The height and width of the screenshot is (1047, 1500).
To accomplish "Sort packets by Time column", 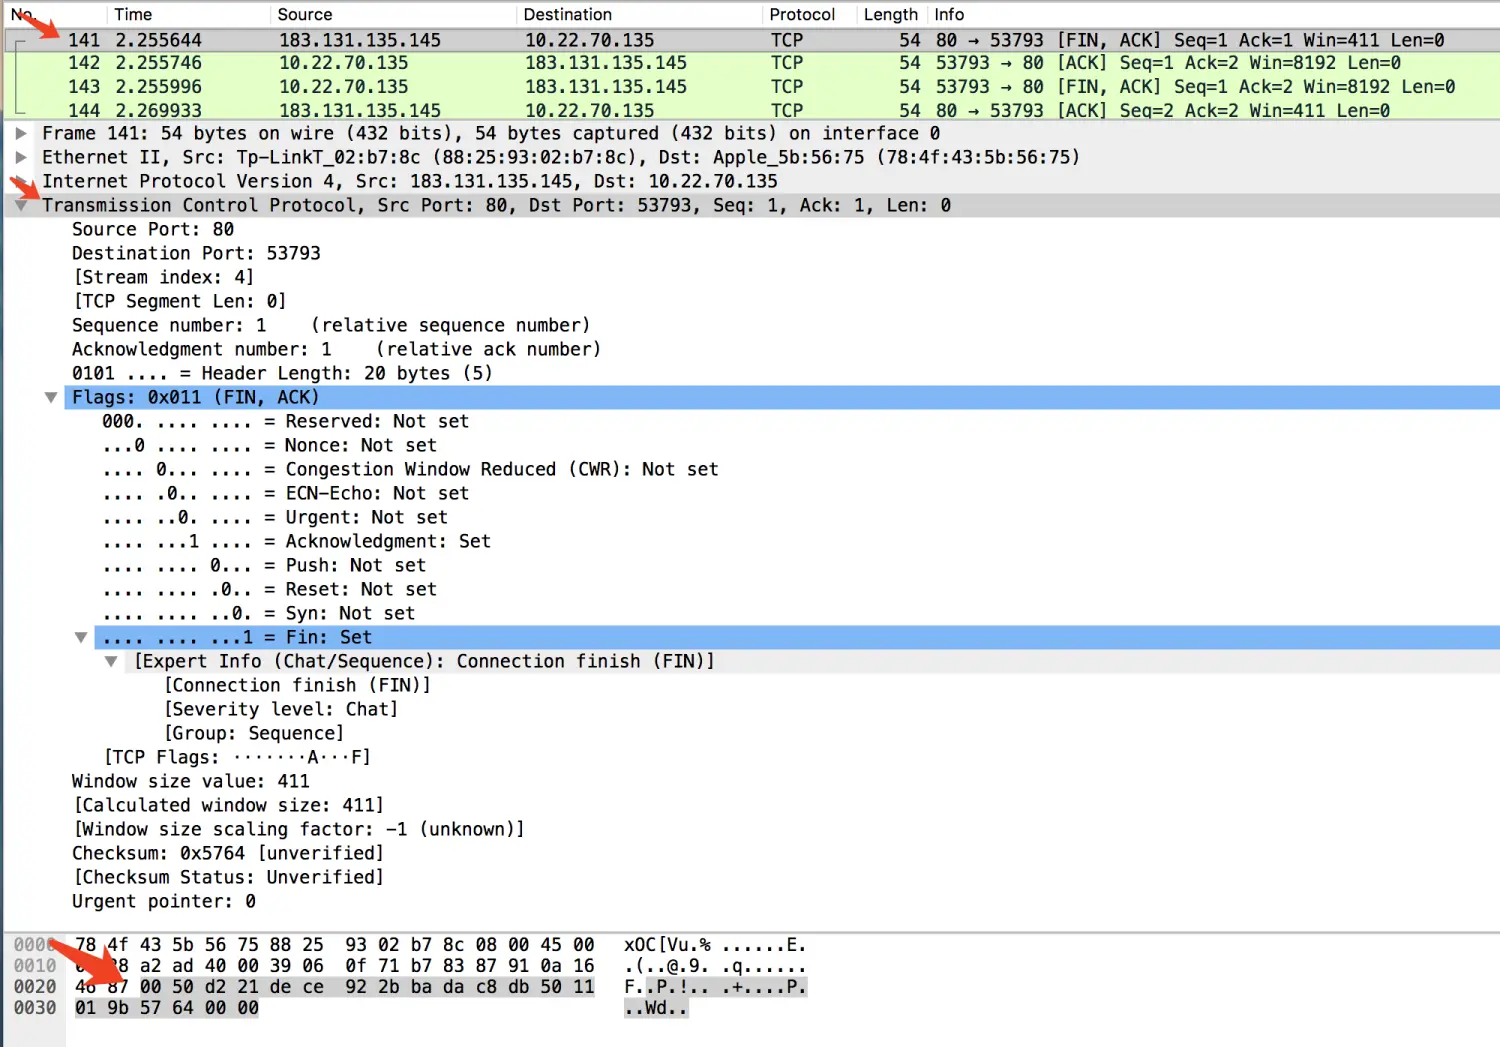I will [x=133, y=14].
